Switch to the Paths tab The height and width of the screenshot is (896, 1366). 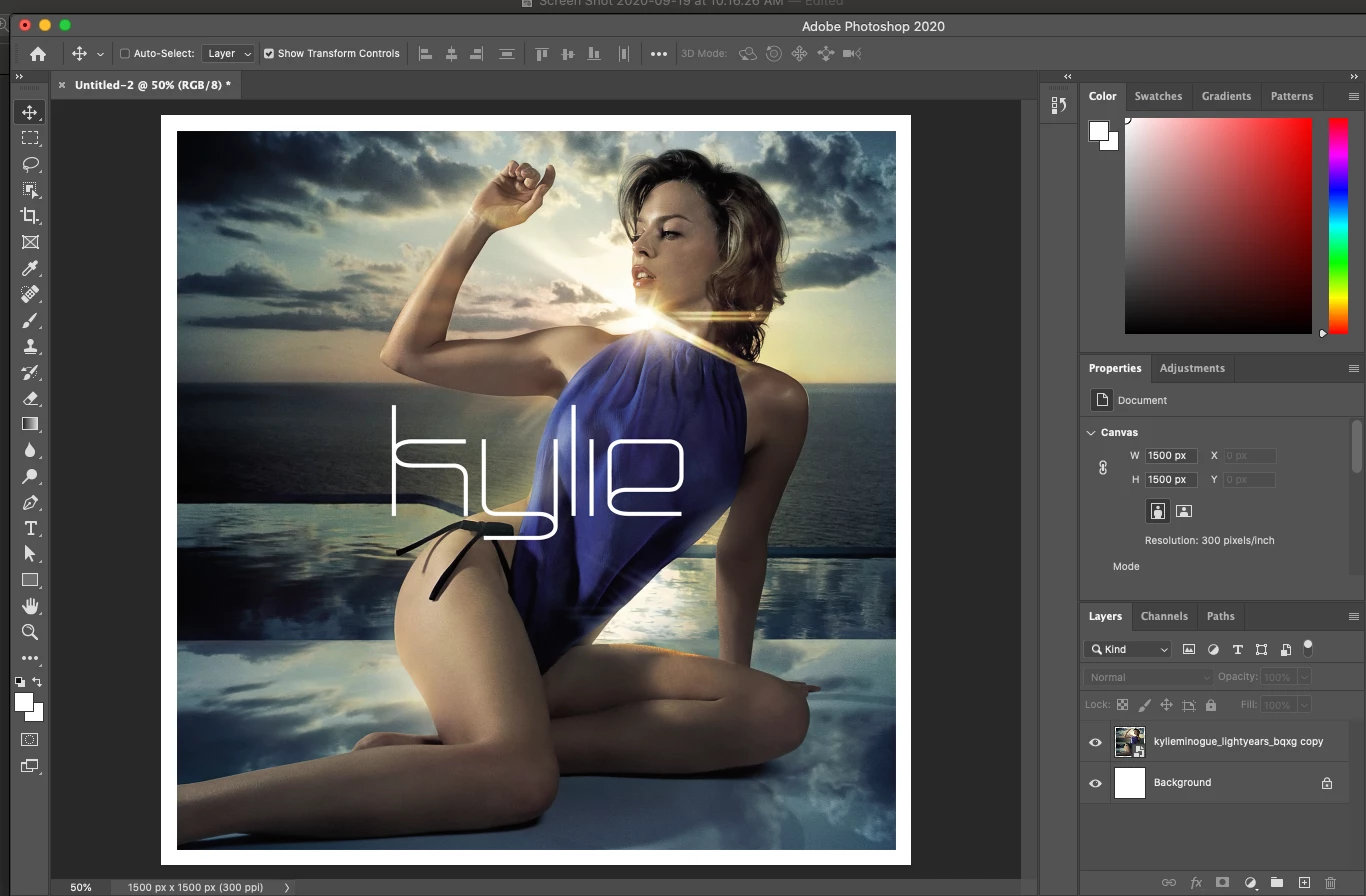[x=1220, y=616]
